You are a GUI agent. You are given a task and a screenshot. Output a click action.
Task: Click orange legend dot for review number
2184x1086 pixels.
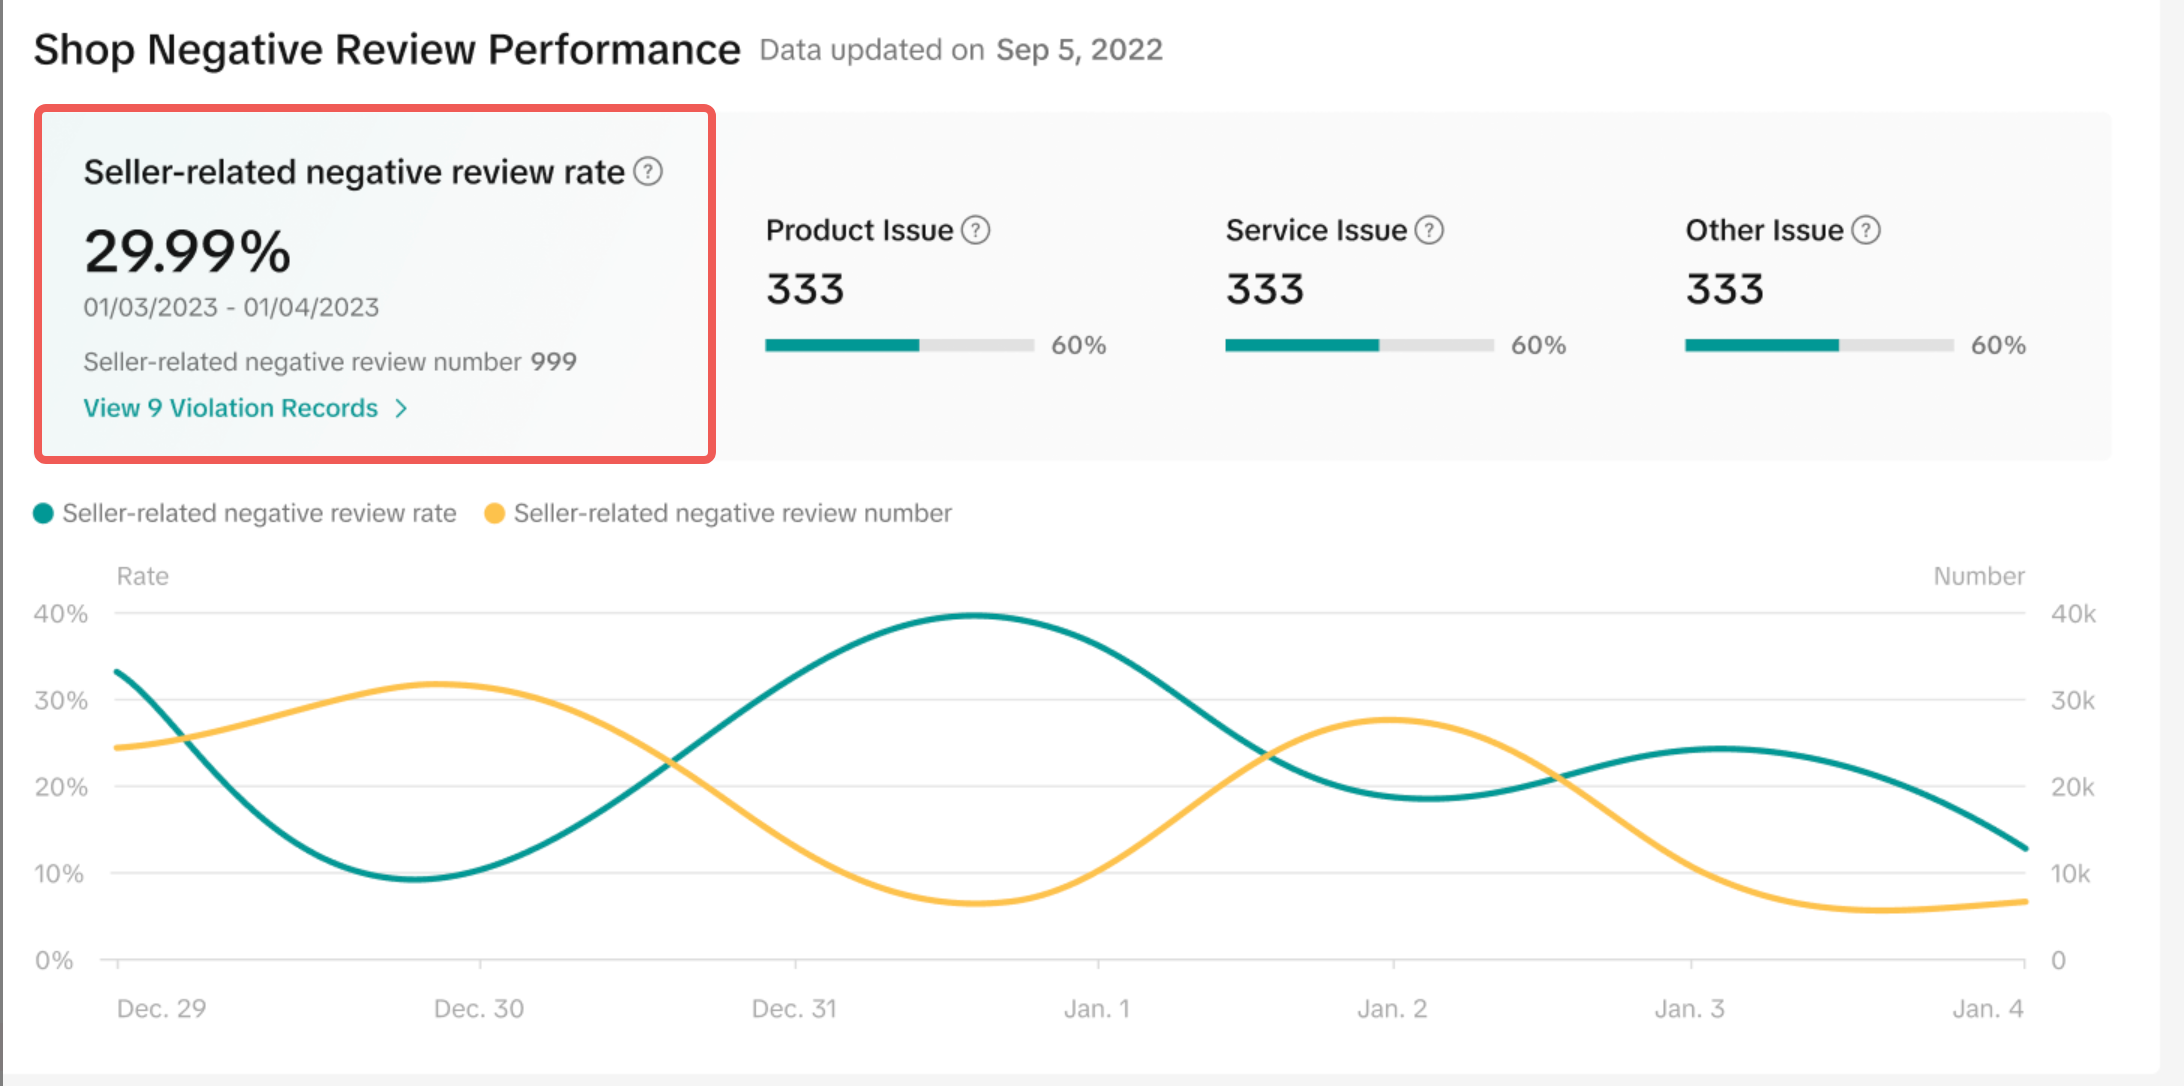494,513
